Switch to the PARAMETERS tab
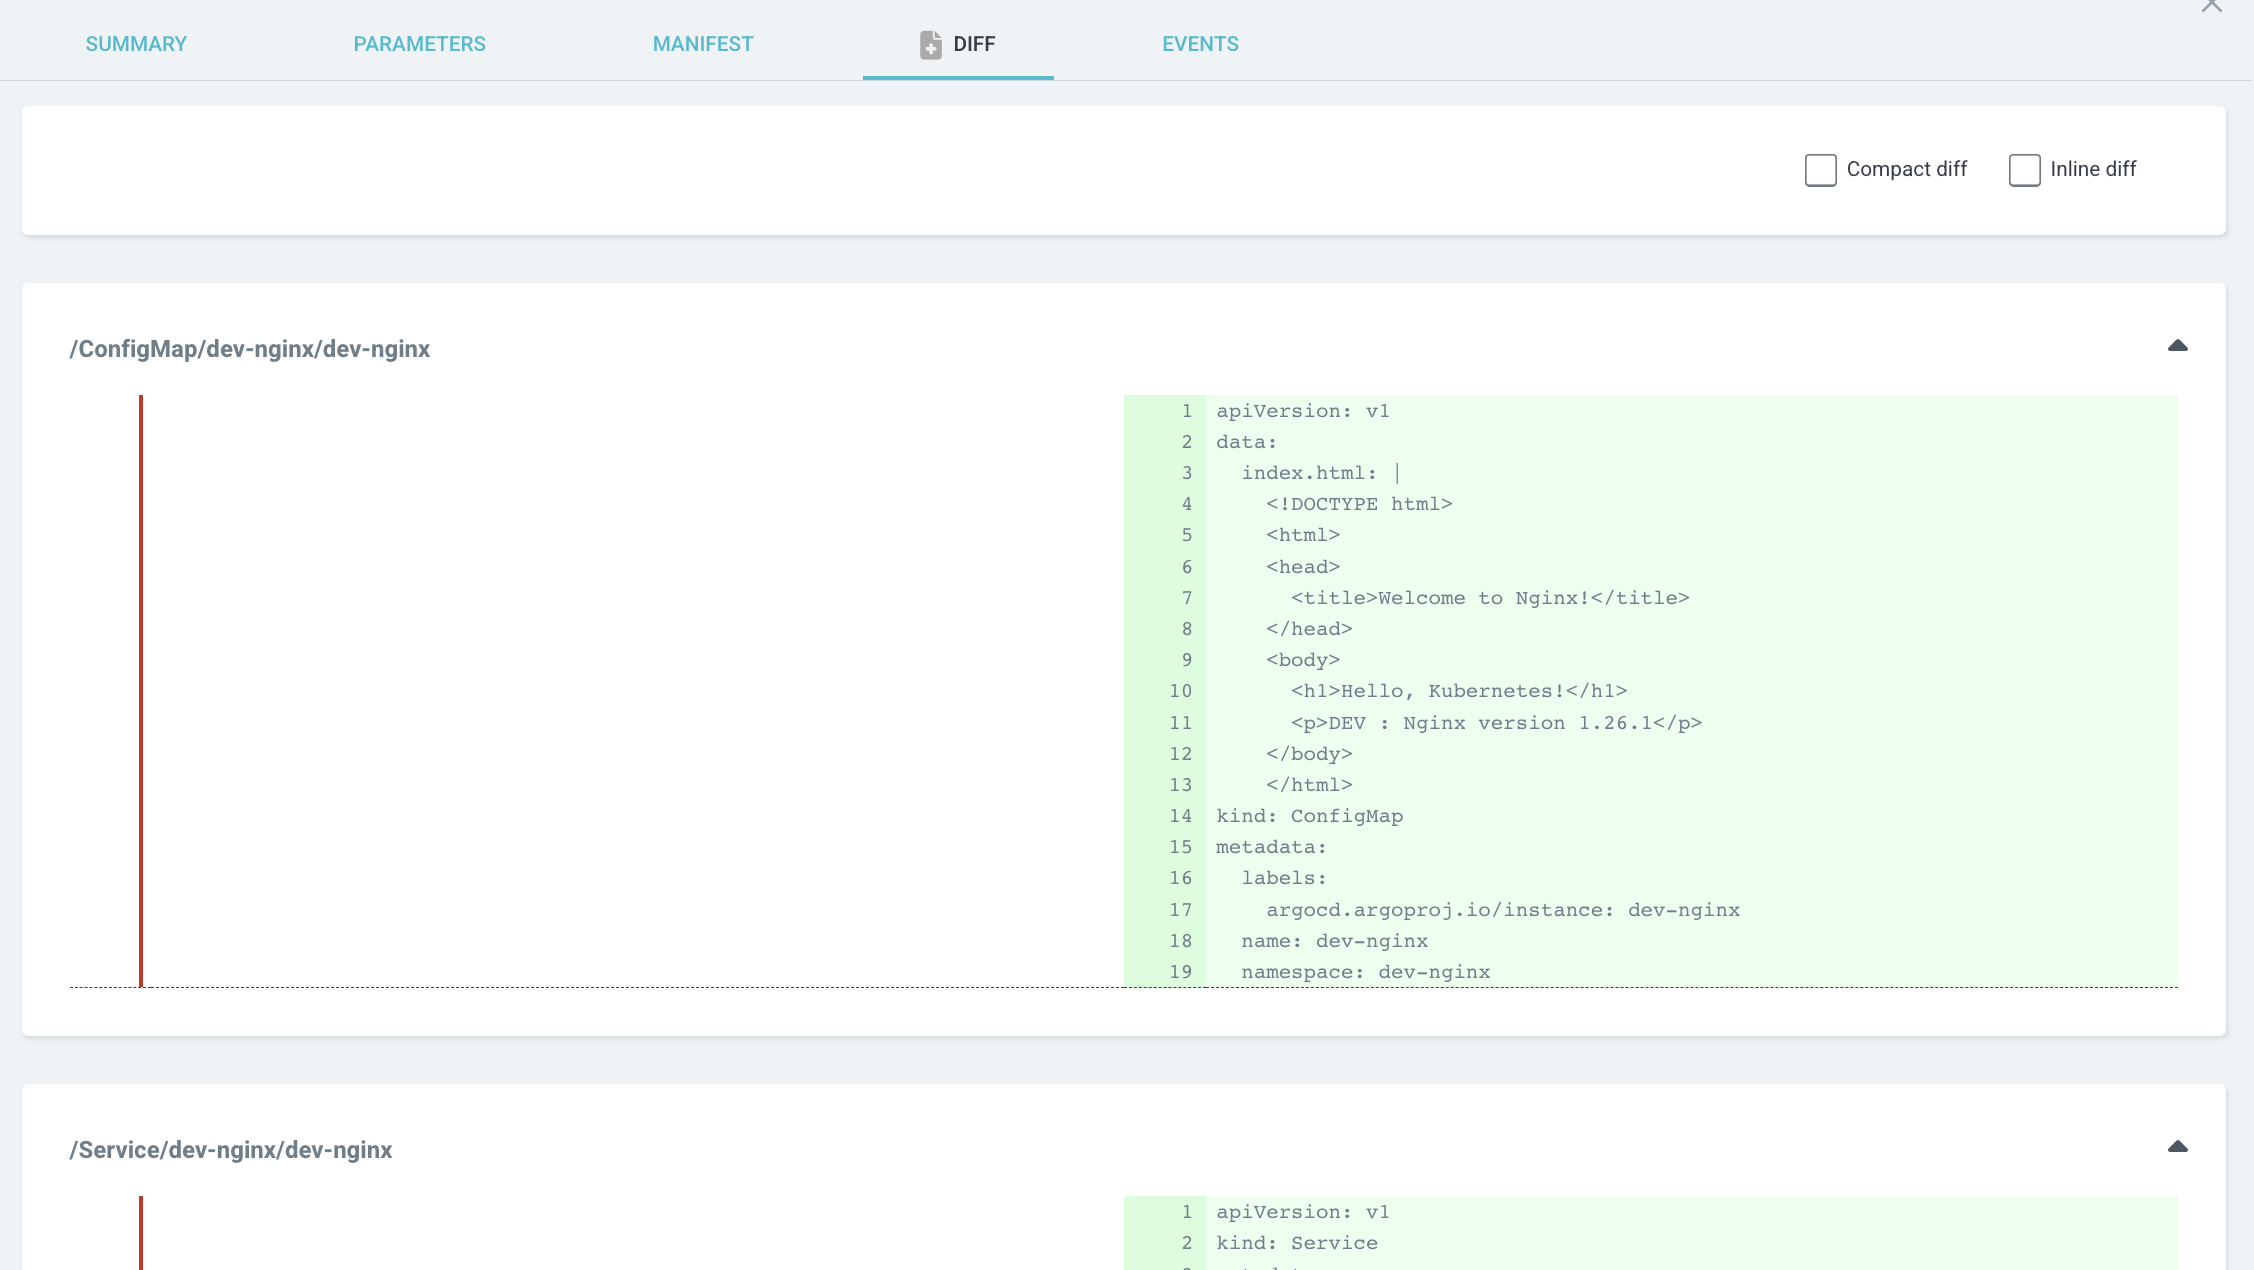This screenshot has height=1270, width=2254. tap(419, 44)
